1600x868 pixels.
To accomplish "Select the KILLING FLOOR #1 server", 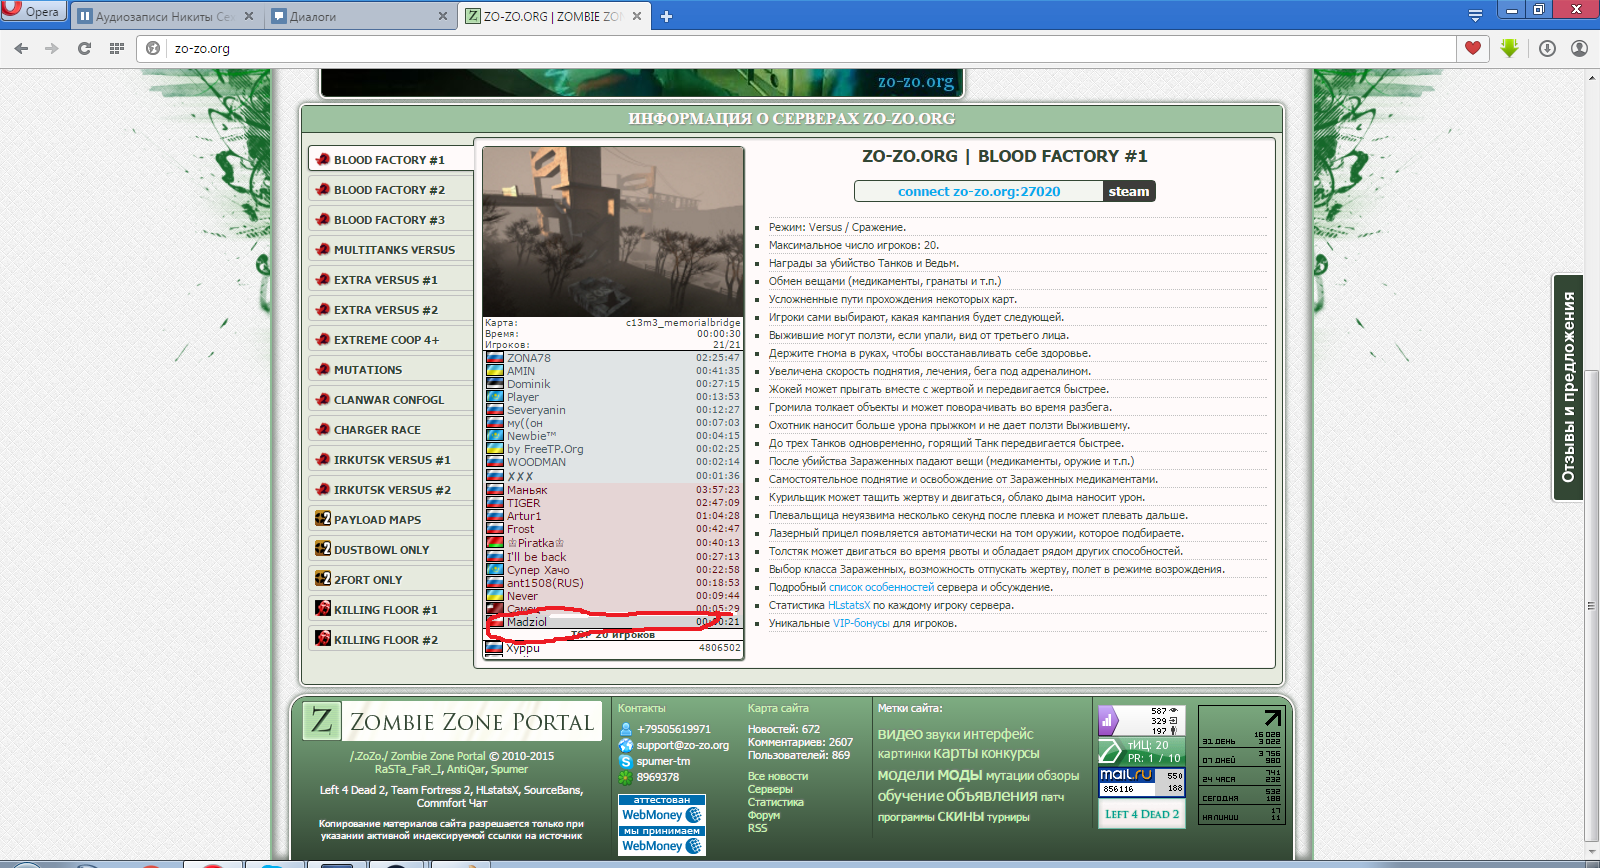I will point(385,610).
